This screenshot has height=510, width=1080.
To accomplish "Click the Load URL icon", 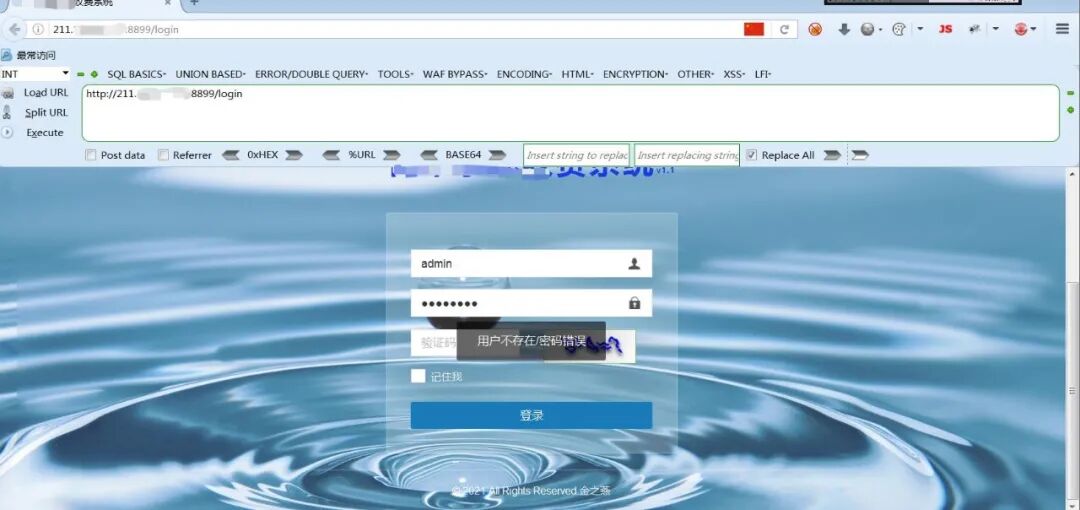I will [x=8, y=93].
